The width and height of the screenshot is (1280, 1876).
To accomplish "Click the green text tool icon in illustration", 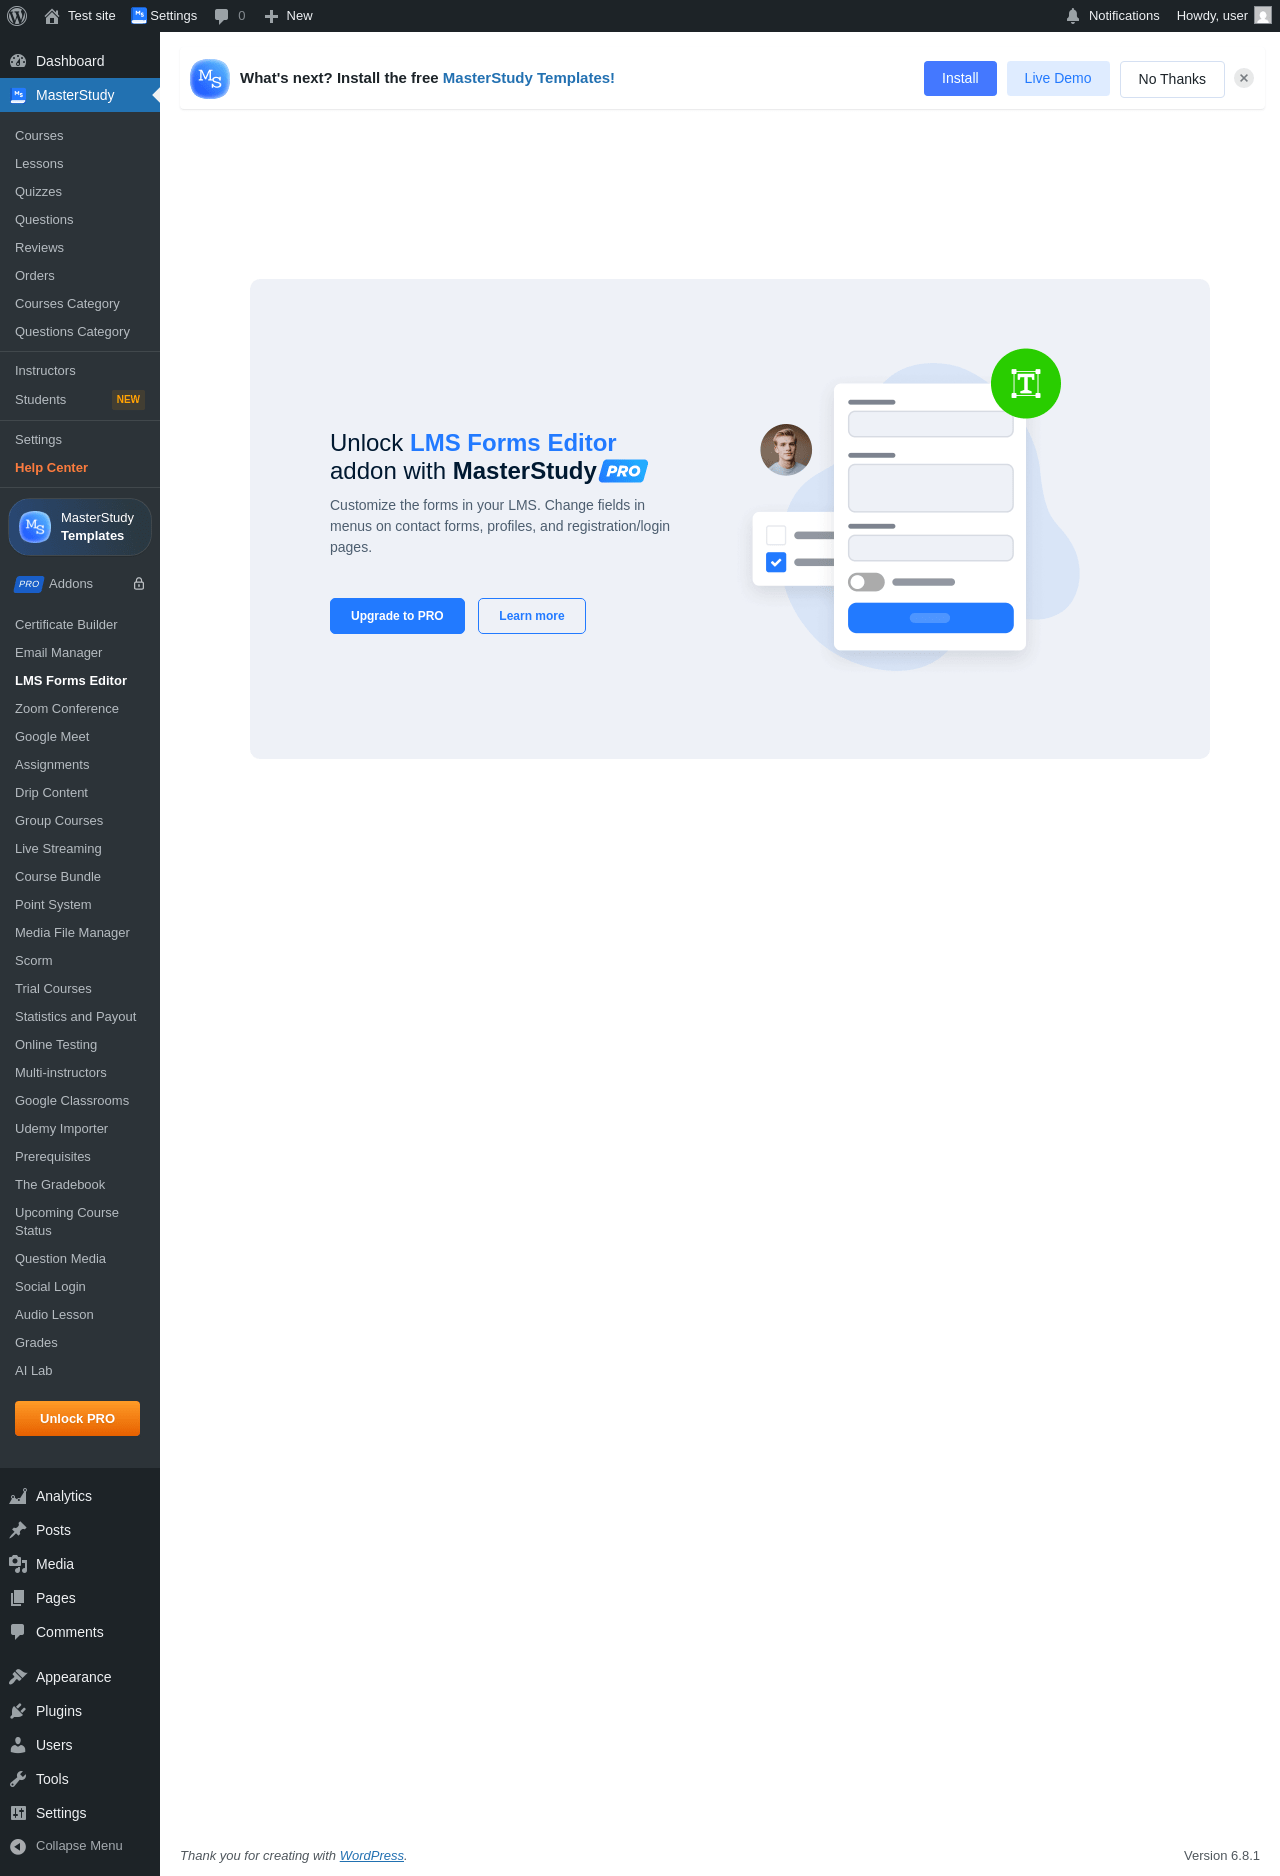I will [1026, 384].
